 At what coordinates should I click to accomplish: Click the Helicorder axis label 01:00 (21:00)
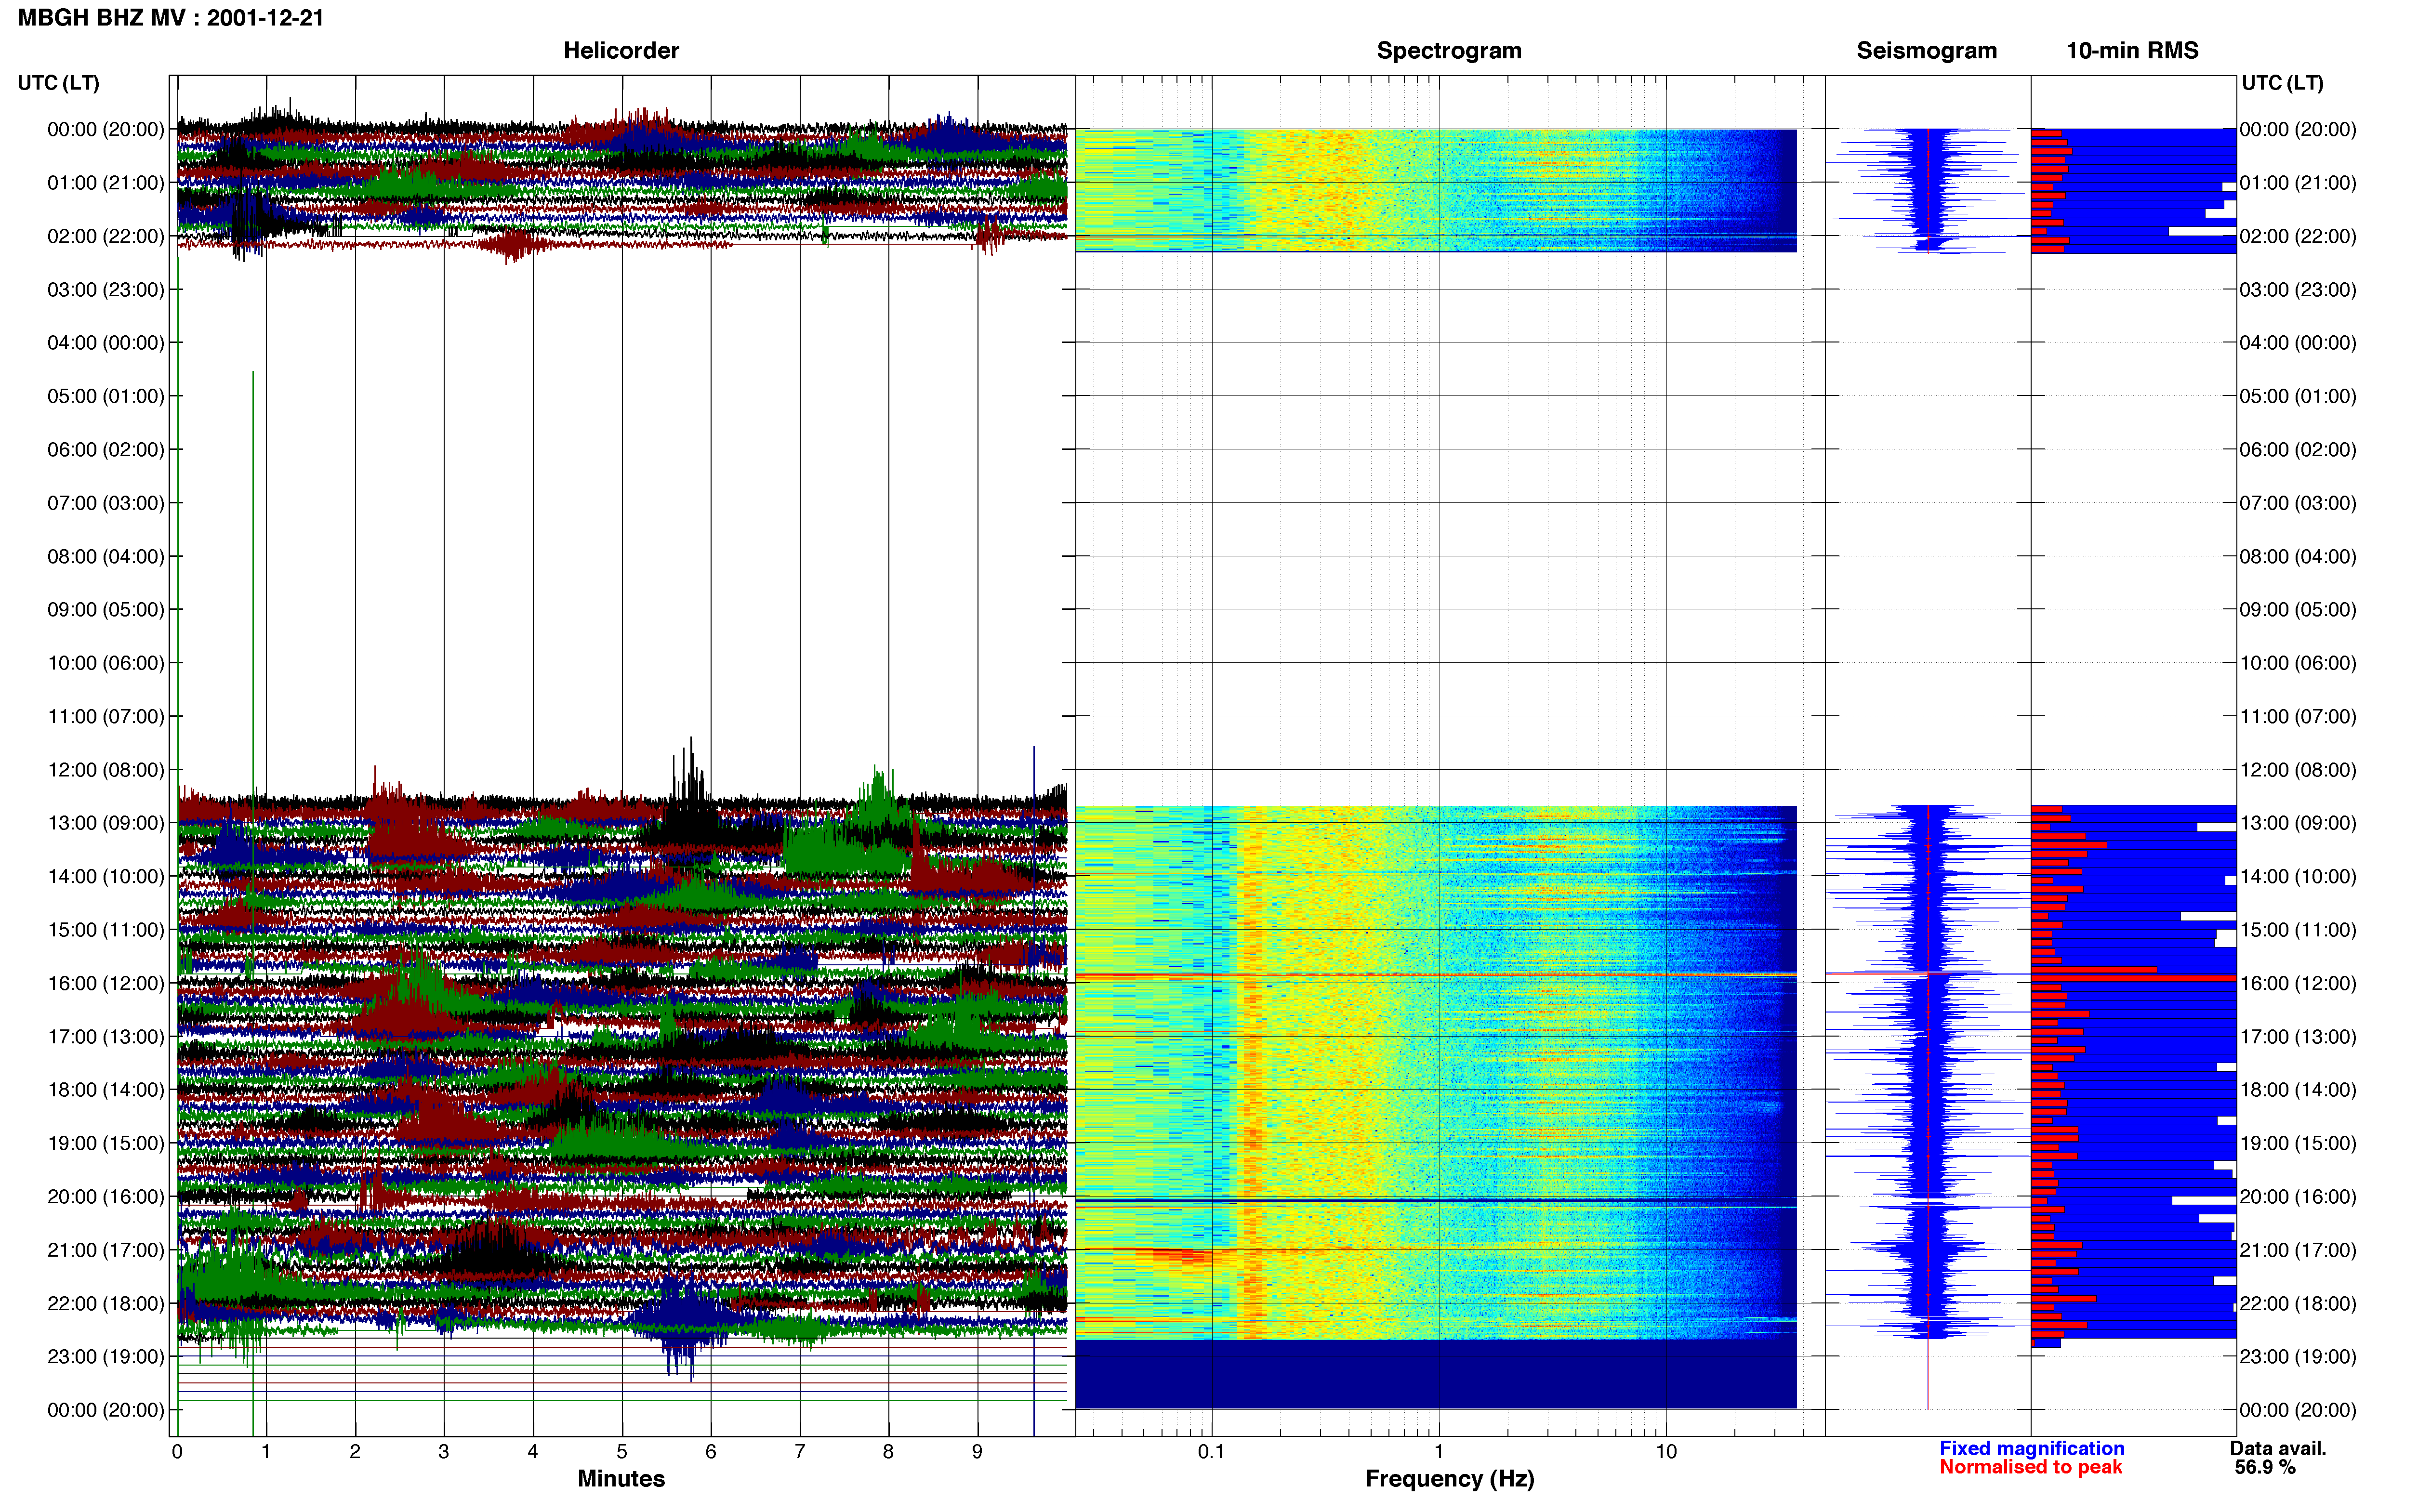coord(106,183)
